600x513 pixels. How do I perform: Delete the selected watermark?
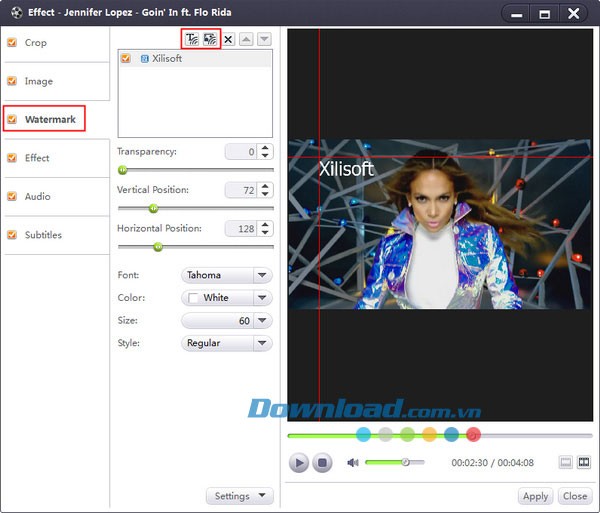click(x=228, y=39)
